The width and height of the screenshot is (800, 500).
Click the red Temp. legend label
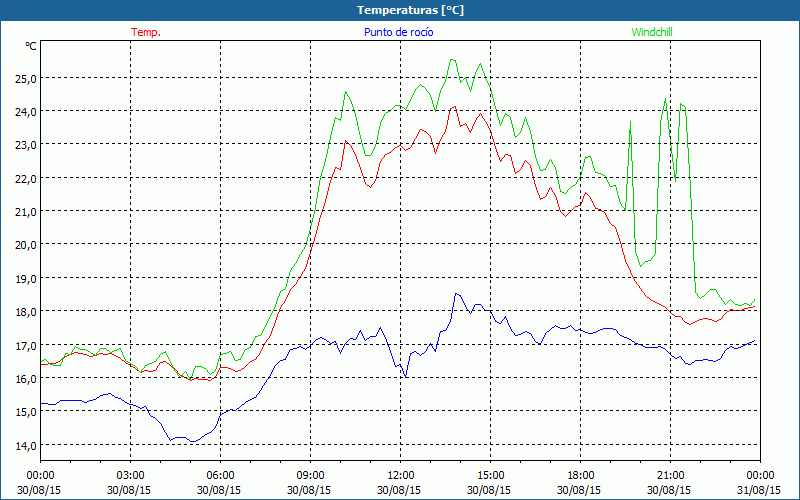(146, 32)
